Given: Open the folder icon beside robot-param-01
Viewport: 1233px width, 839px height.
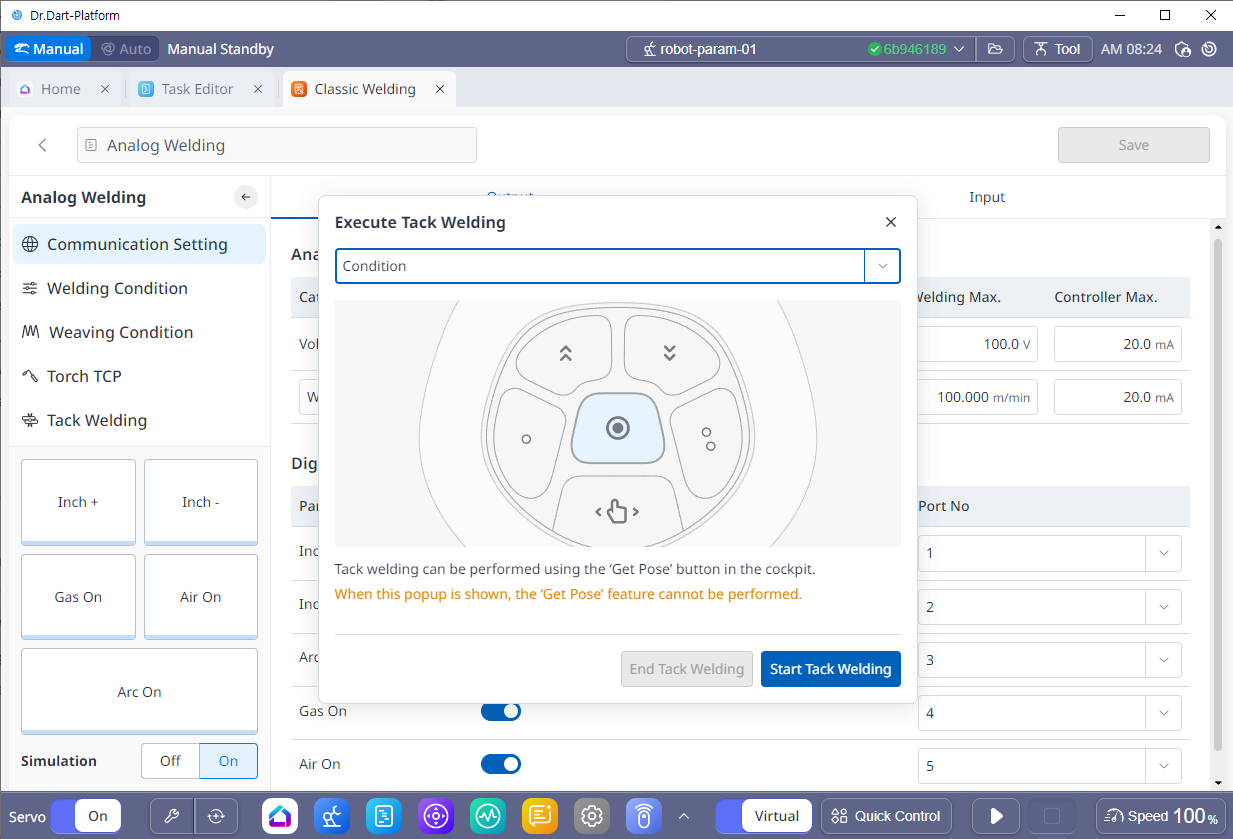Looking at the screenshot, I should click(x=995, y=49).
